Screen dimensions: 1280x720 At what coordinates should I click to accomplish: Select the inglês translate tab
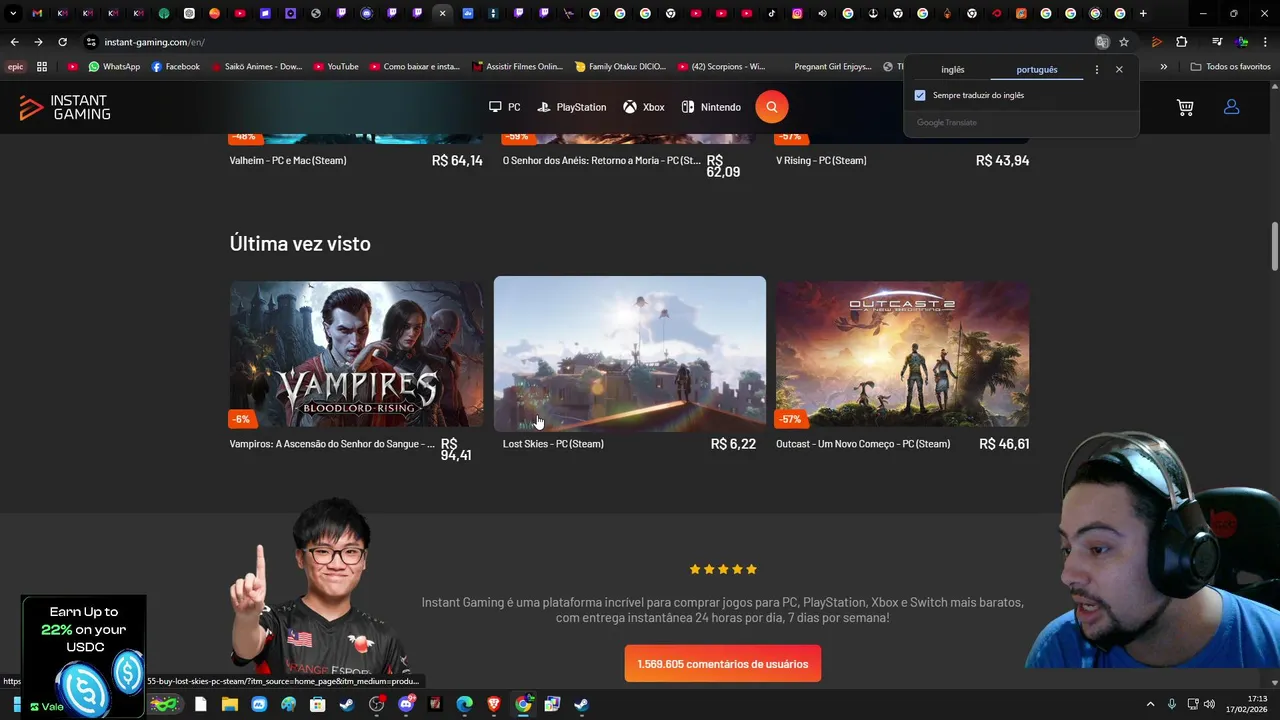[x=952, y=70]
